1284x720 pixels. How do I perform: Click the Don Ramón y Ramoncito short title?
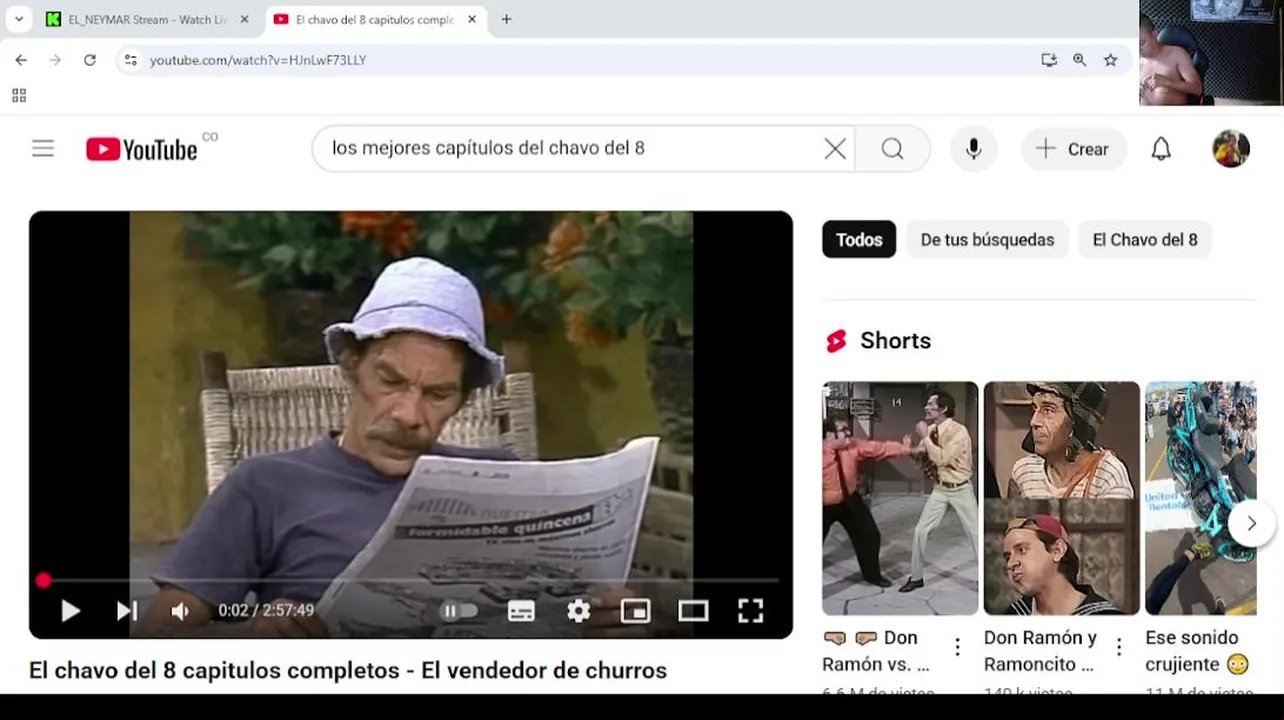point(1040,651)
